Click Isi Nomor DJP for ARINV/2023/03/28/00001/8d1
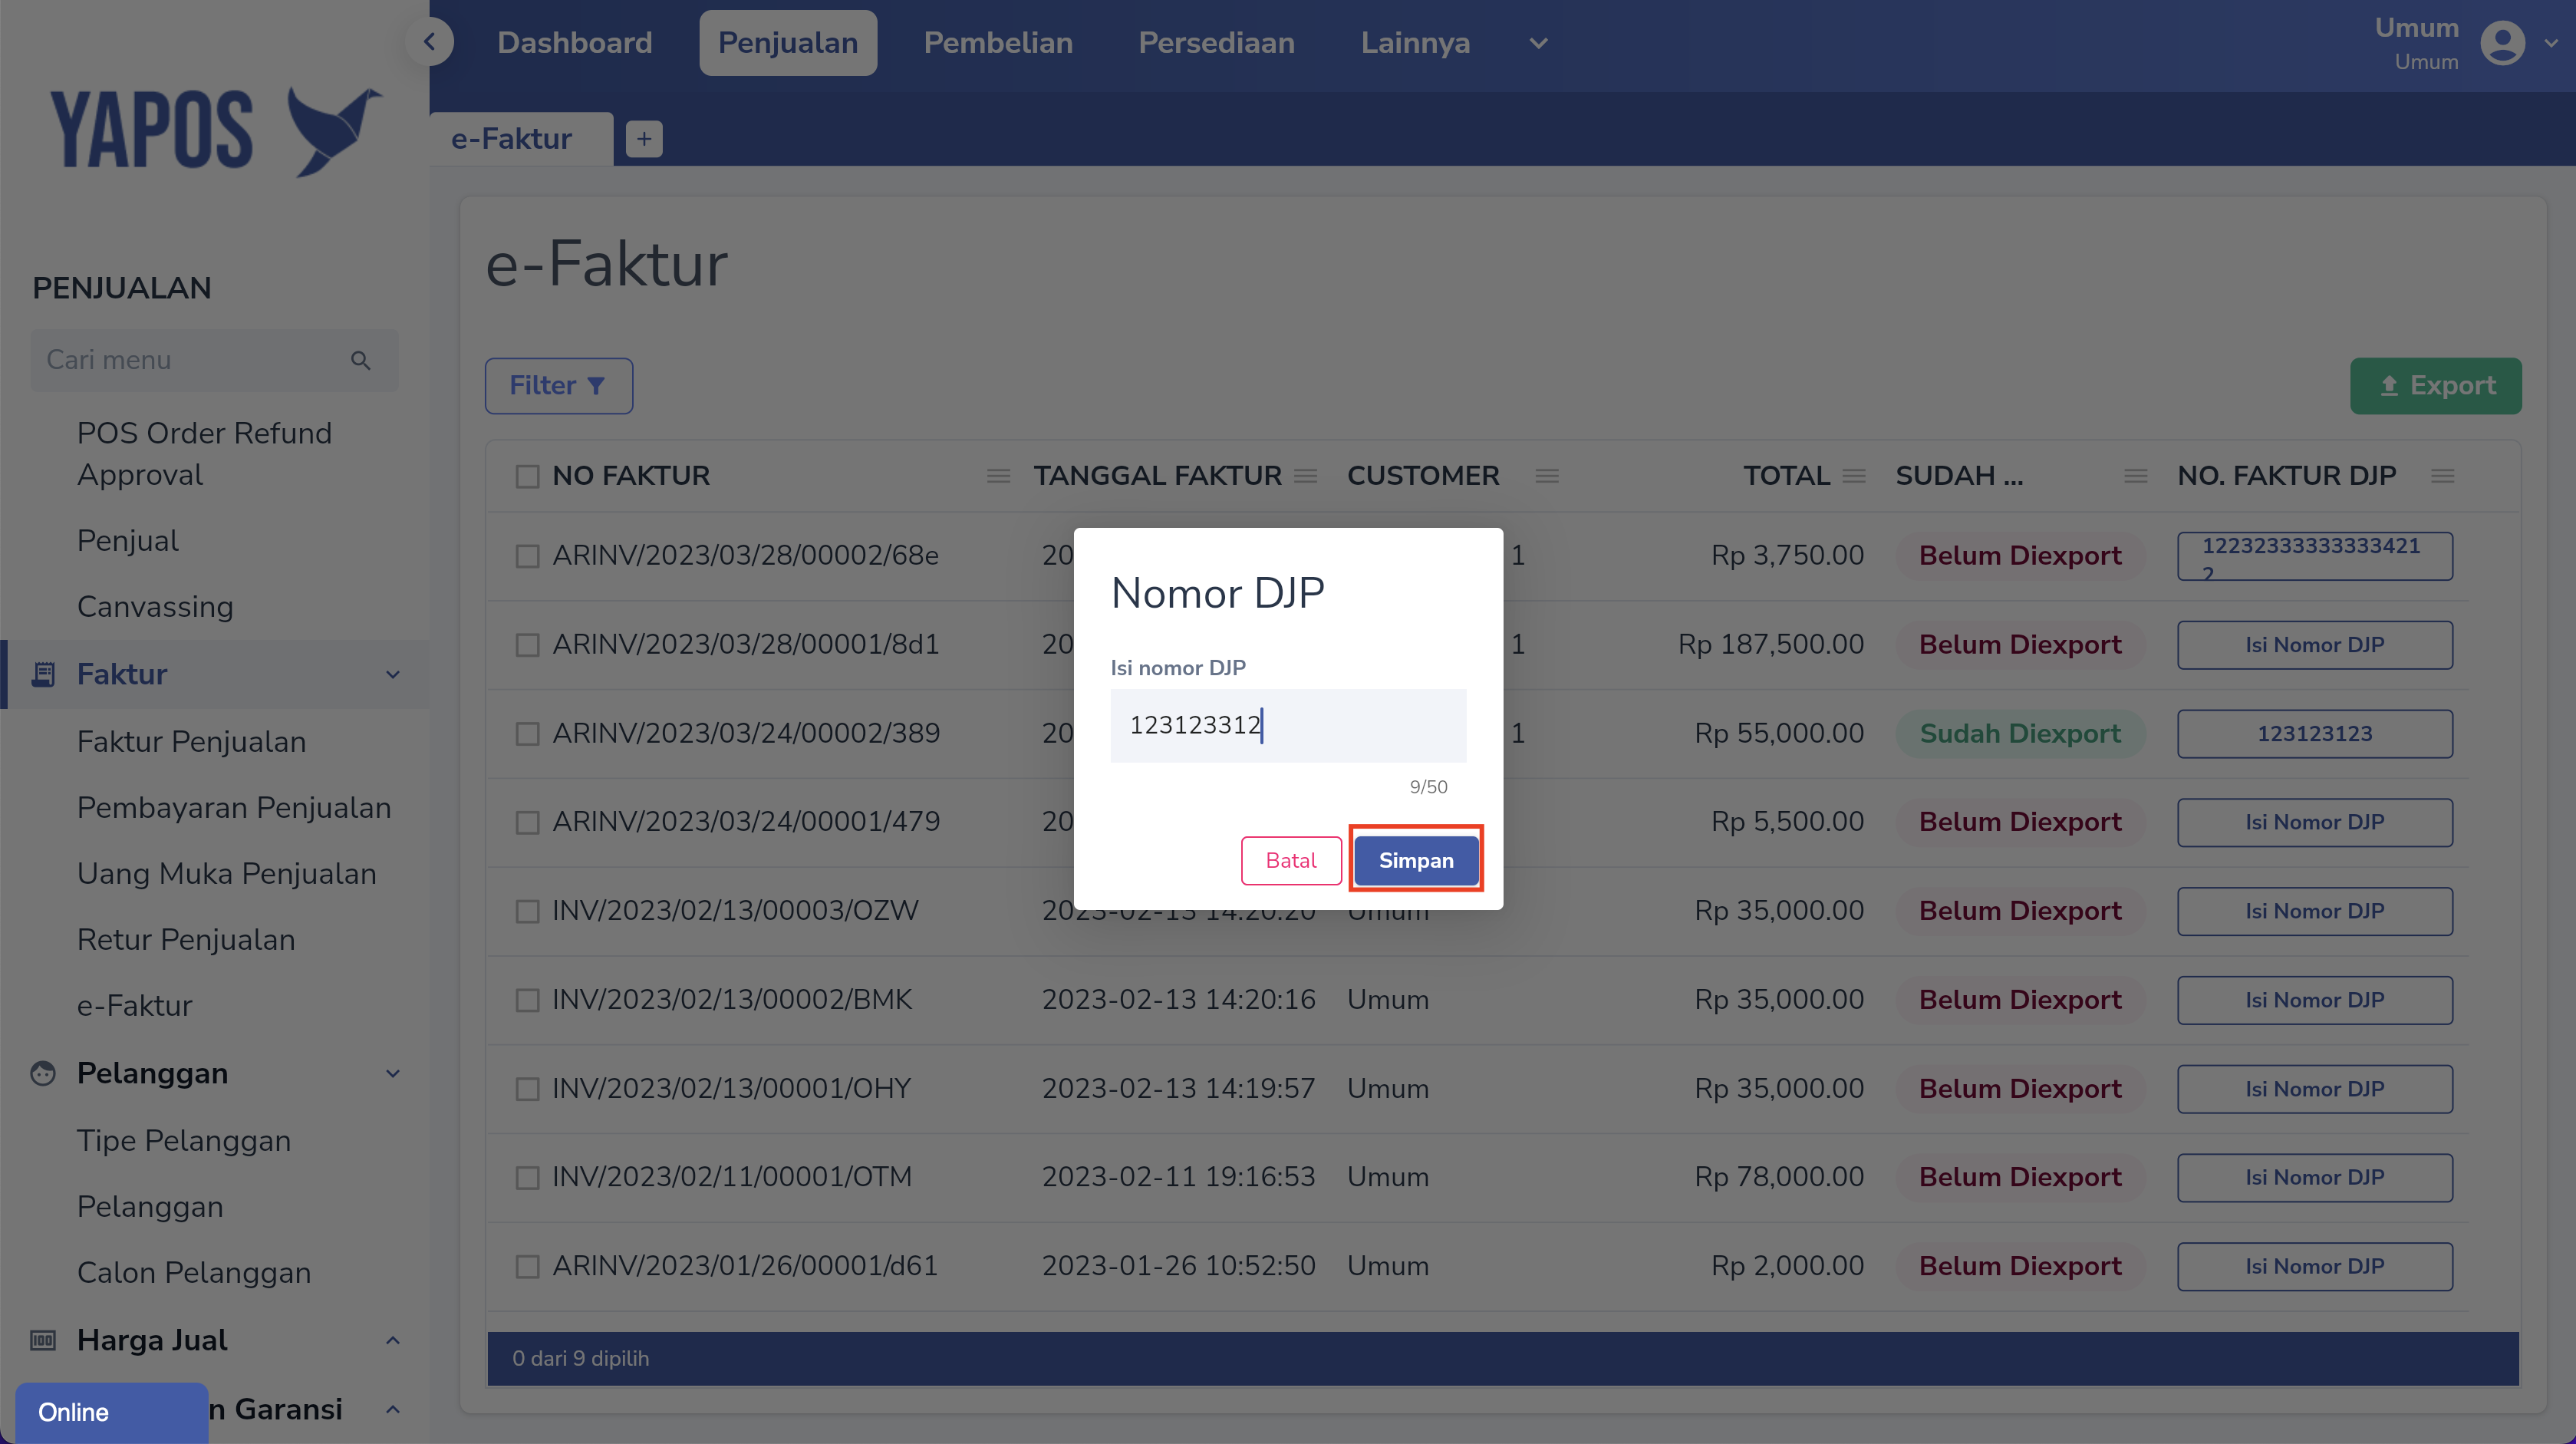 2315,645
